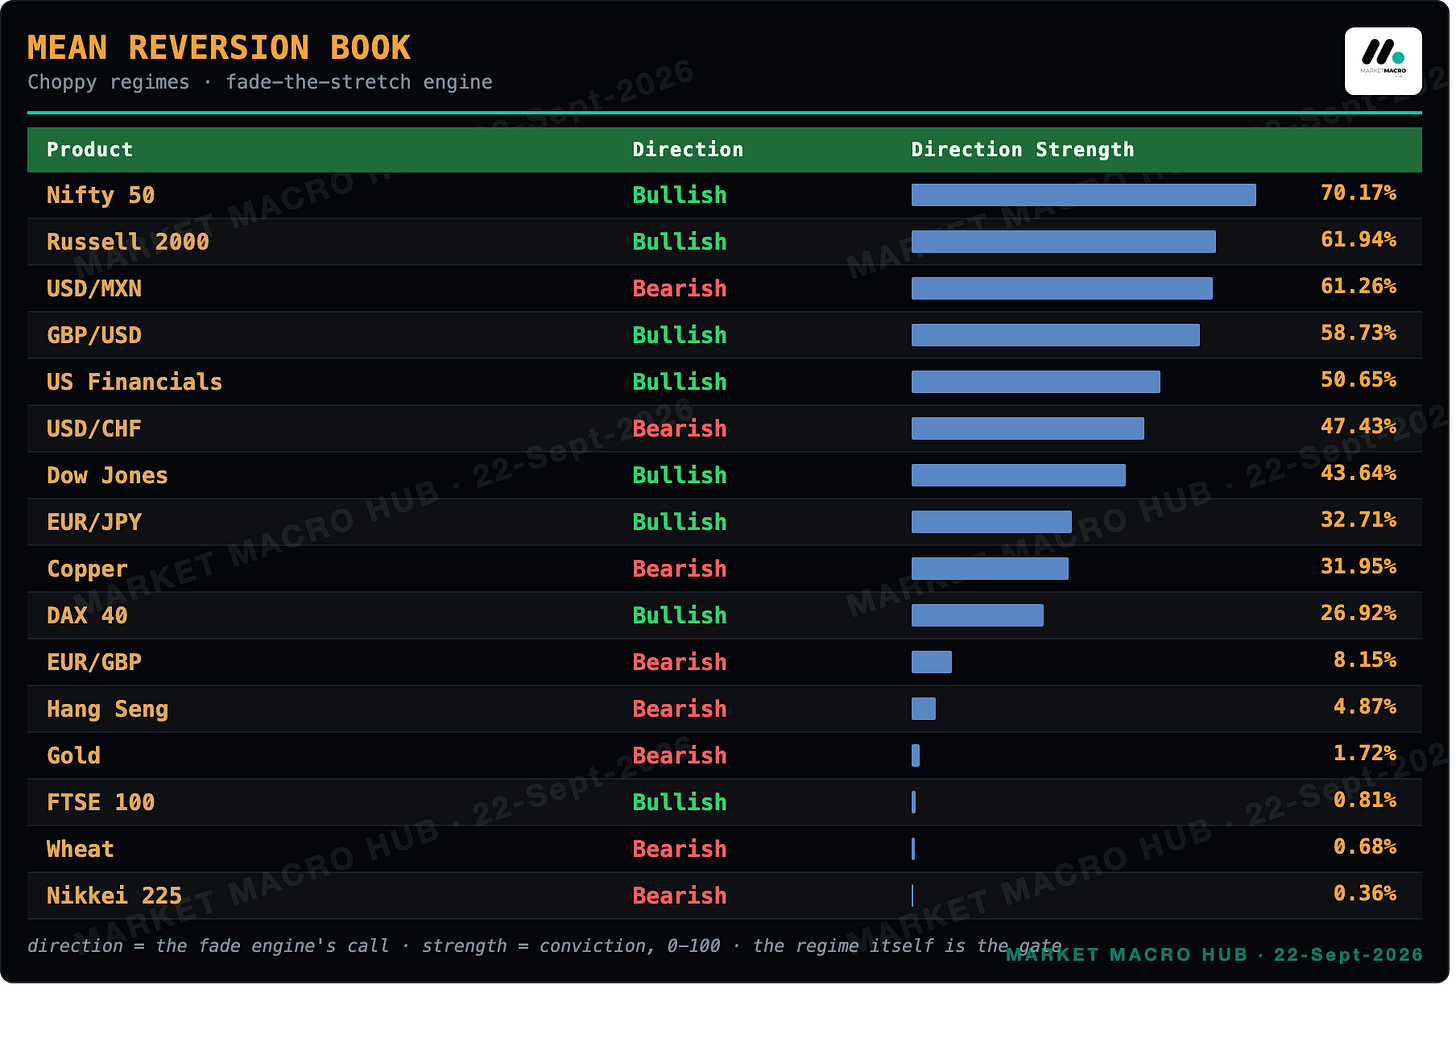Viewport: 1456px width, 1047px height.
Task: Select the EUR/GBP product name
Action: click(x=94, y=663)
